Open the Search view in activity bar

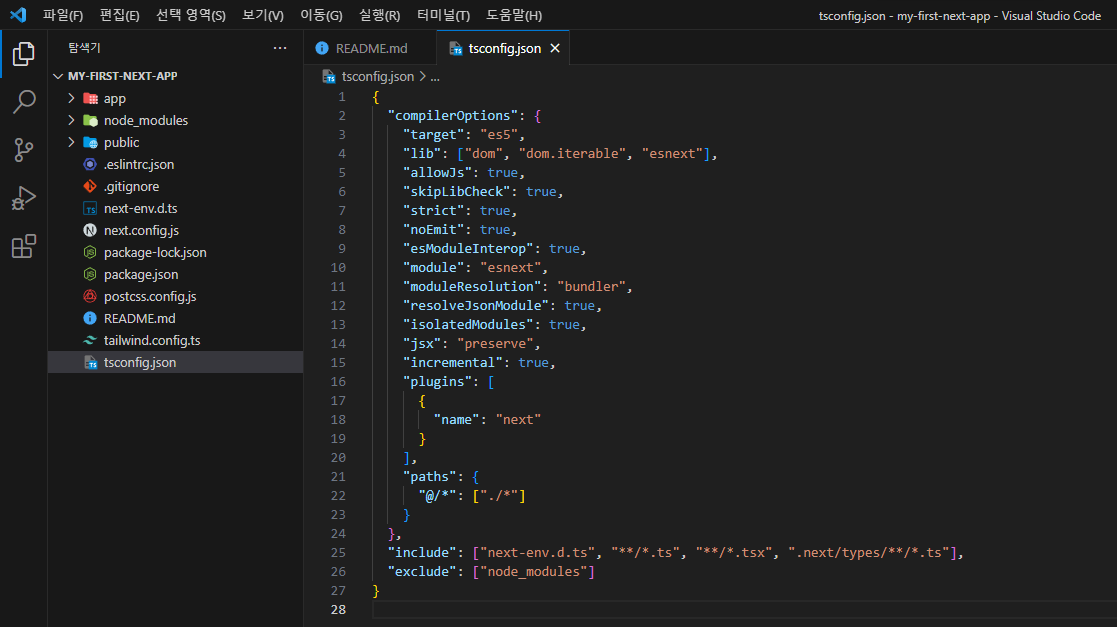[x=24, y=102]
